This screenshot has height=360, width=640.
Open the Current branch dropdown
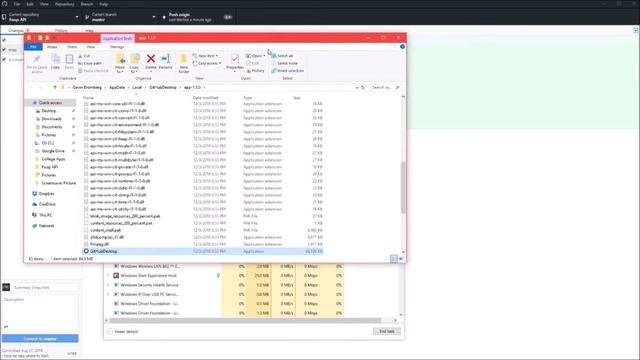(x=120, y=17)
